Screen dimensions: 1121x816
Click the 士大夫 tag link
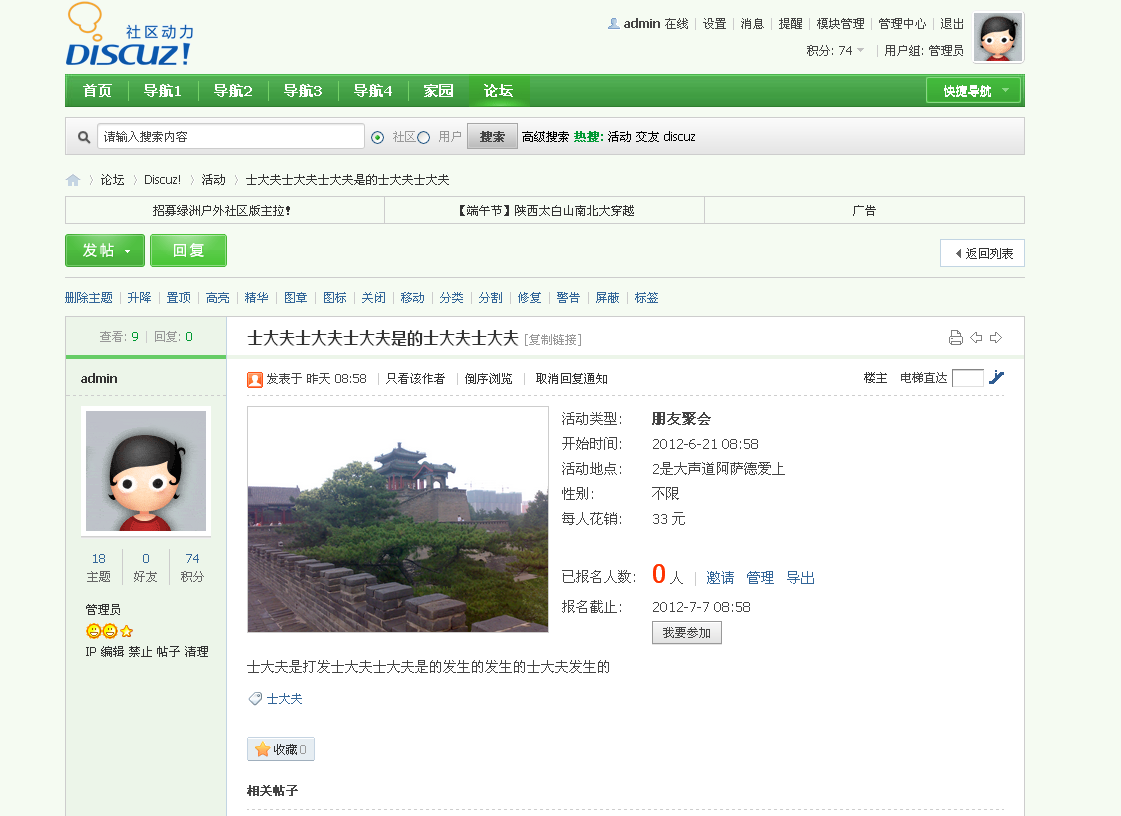click(x=285, y=699)
